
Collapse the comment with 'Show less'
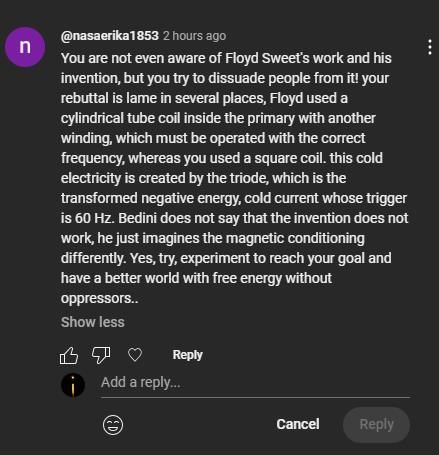pos(93,322)
